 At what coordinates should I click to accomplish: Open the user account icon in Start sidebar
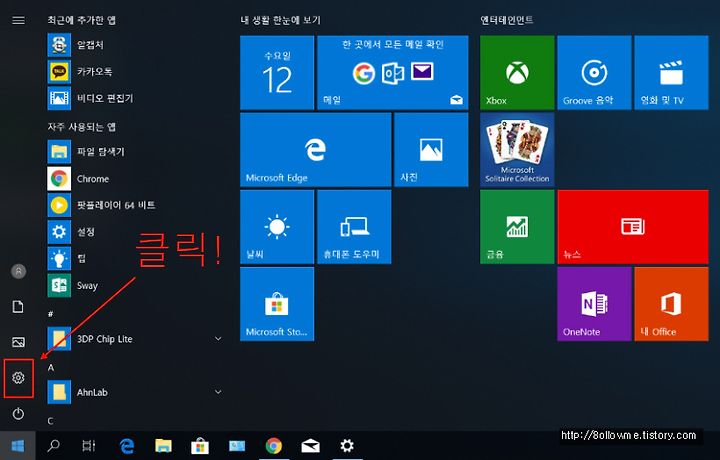pos(18,271)
